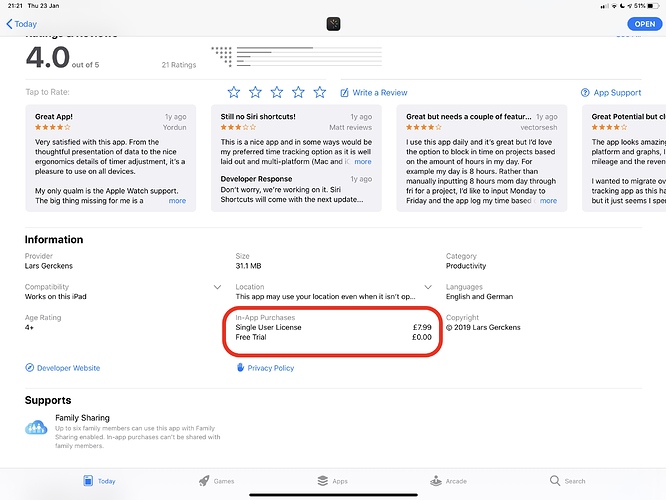Viewport: 666px width, 500px height.
Task: Tap the Privacy Policy hand icon
Action: 240,367
